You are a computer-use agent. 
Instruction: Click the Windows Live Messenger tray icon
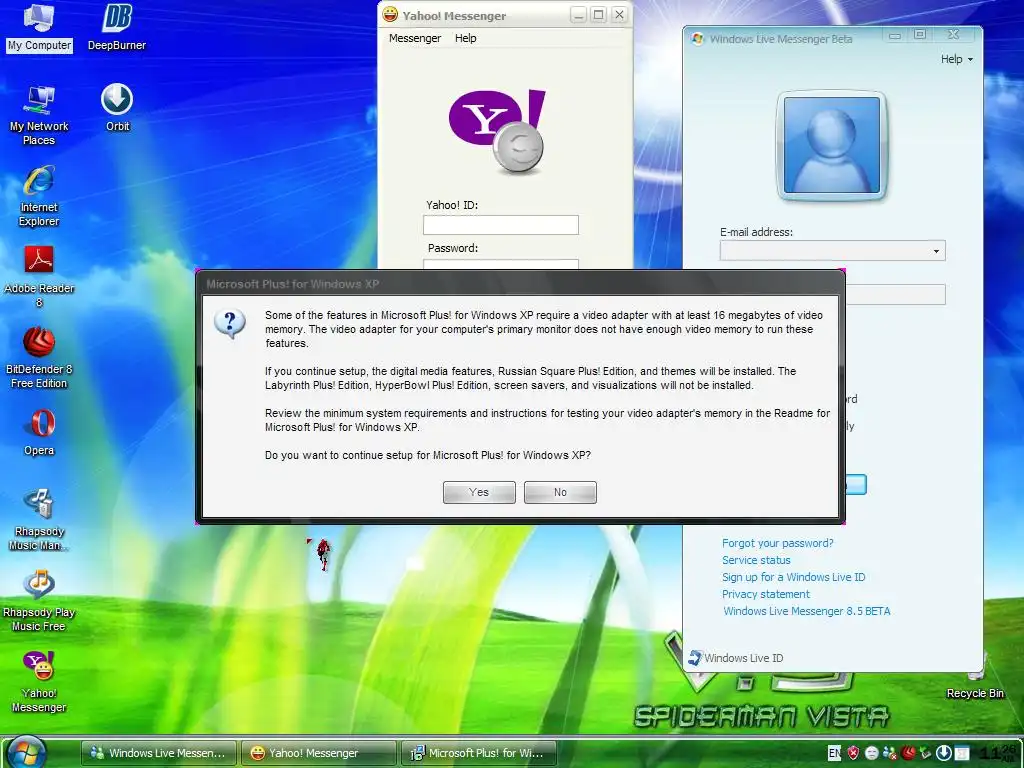click(x=889, y=753)
